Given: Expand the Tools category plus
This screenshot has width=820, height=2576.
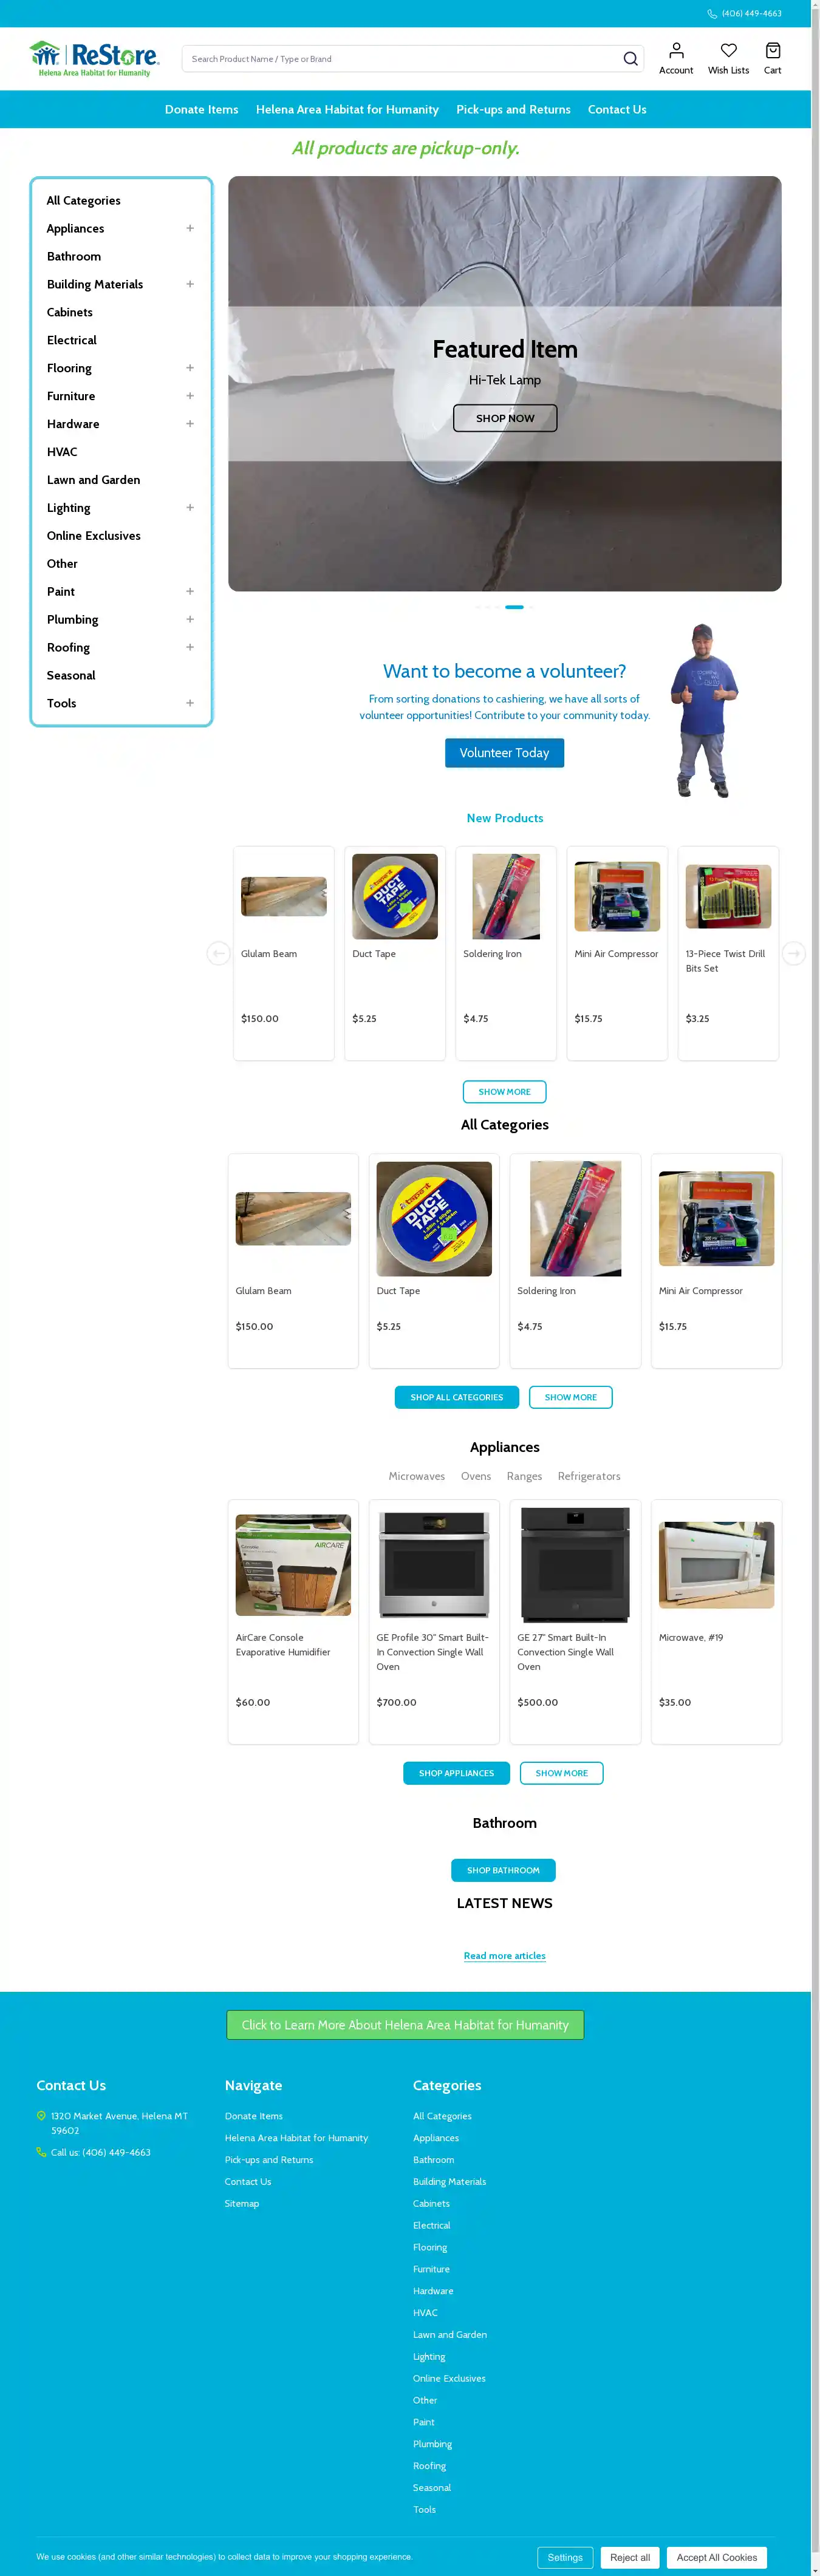Looking at the screenshot, I should 190,703.
